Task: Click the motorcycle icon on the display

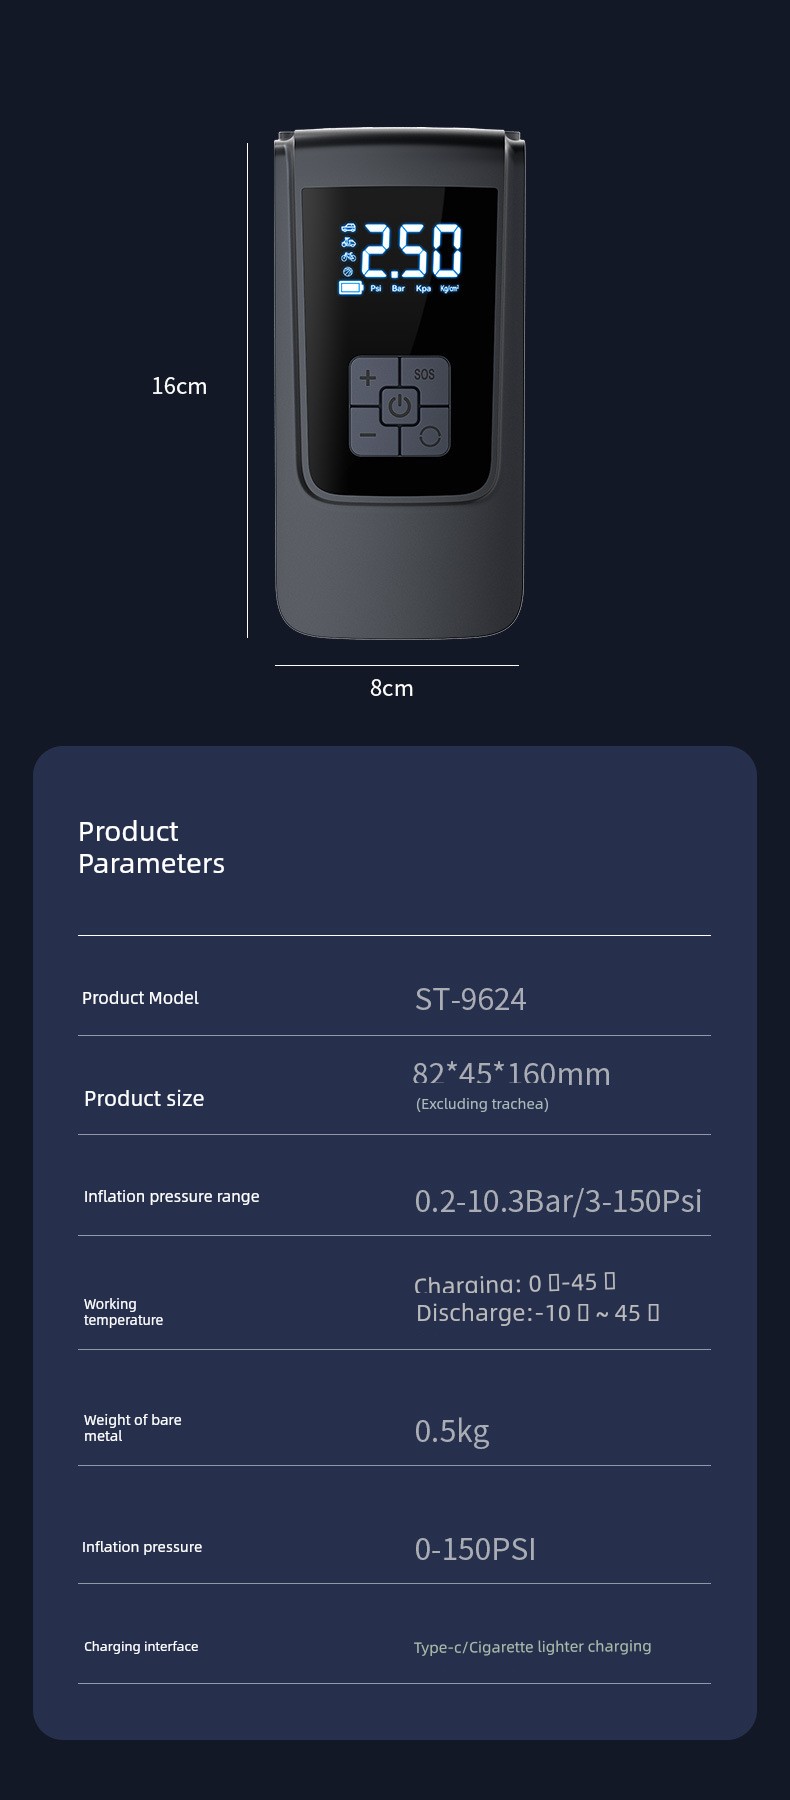Action: [x=348, y=242]
